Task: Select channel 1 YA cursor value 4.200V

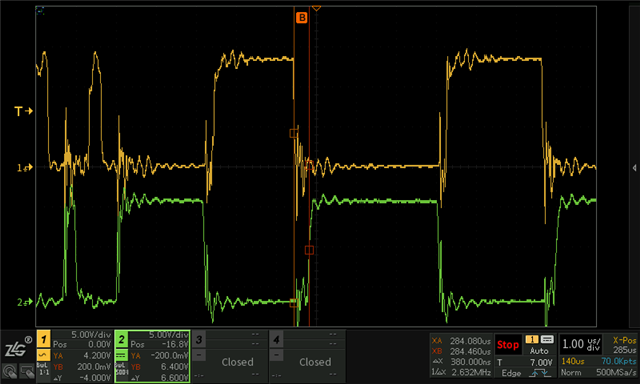Action: pyautogui.click(x=97, y=355)
